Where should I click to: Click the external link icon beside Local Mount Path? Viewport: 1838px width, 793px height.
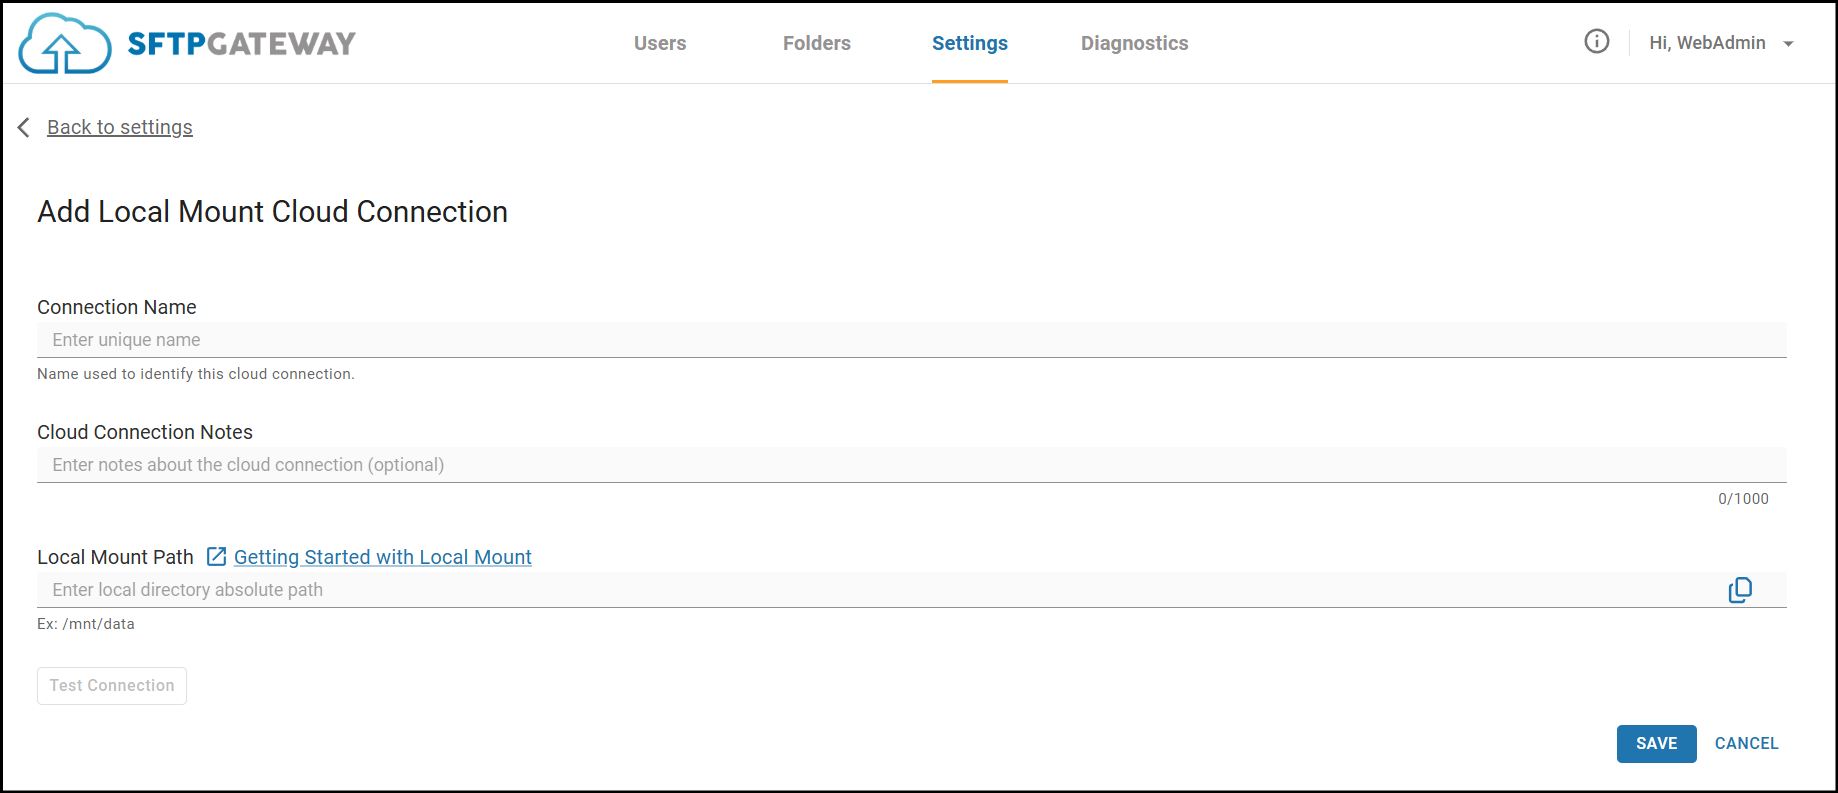pyautogui.click(x=216, y=557)
